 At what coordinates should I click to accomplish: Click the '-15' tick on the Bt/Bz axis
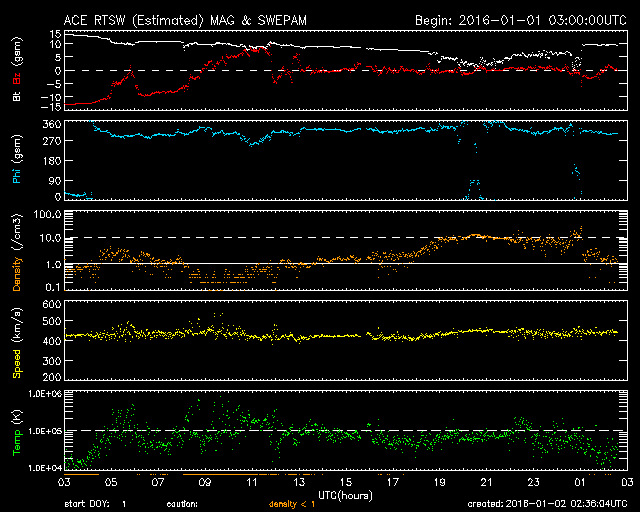tap(51, 107)
